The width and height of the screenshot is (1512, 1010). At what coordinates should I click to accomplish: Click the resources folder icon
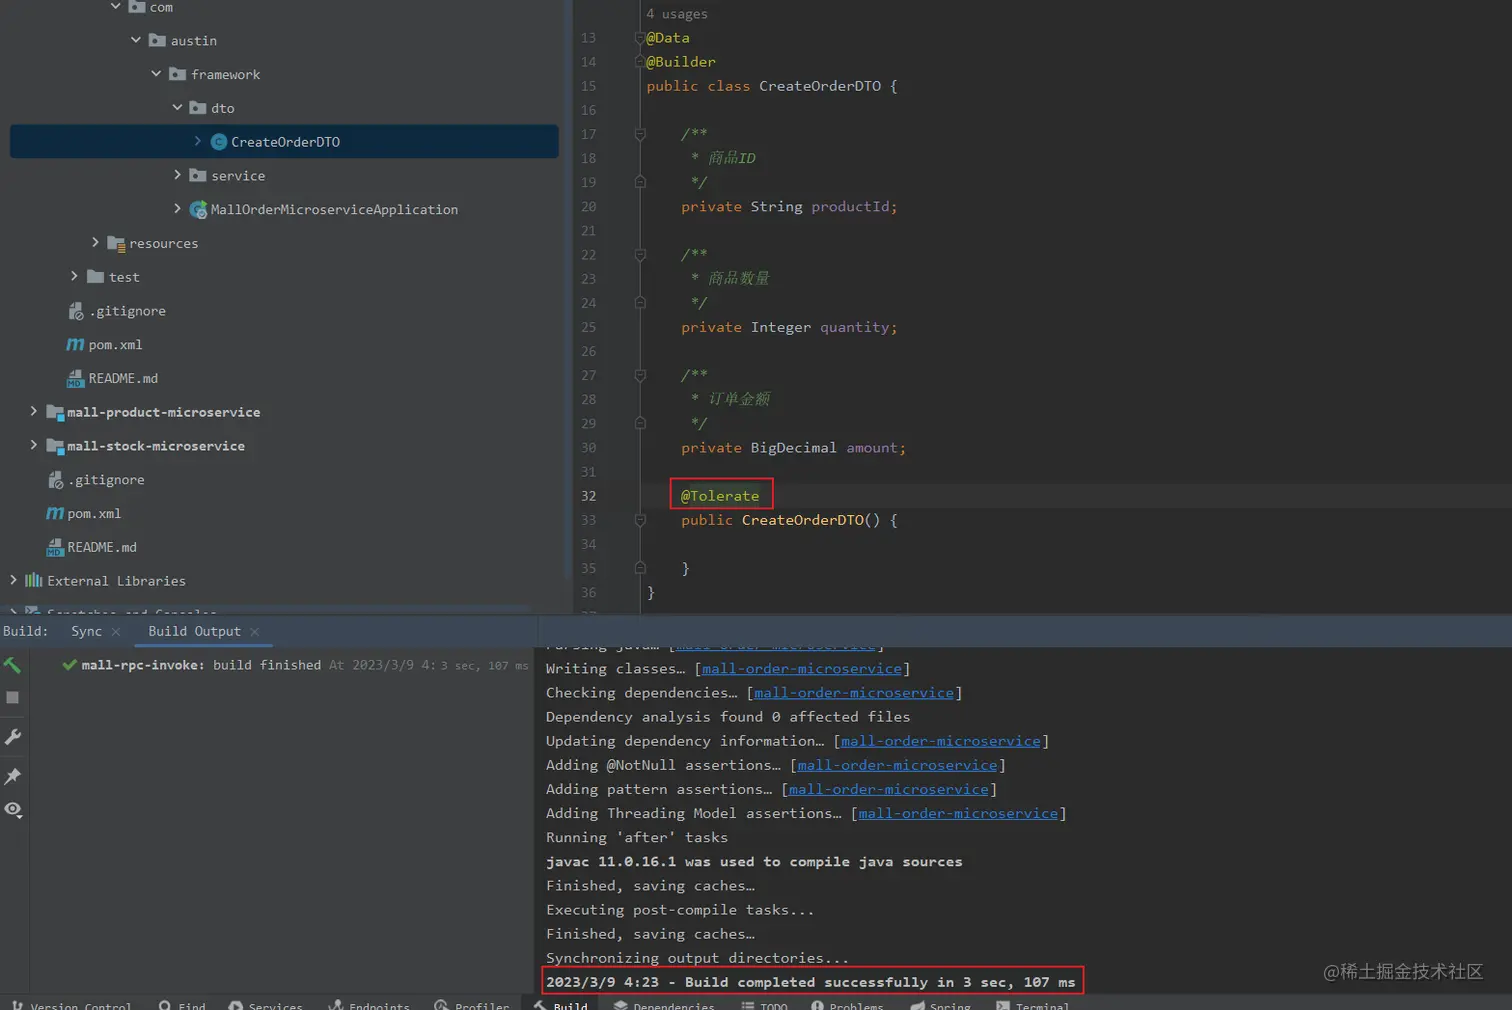tap(116, 243)
